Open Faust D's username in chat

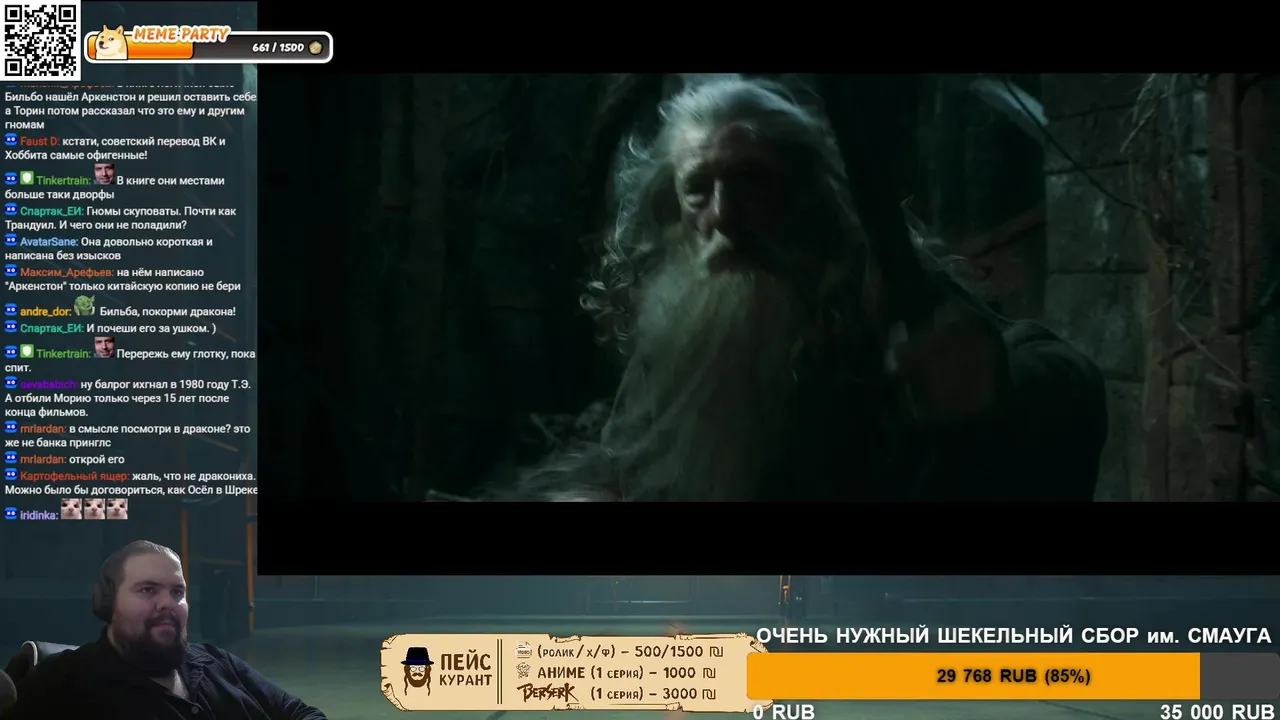[x=40, y=141]
